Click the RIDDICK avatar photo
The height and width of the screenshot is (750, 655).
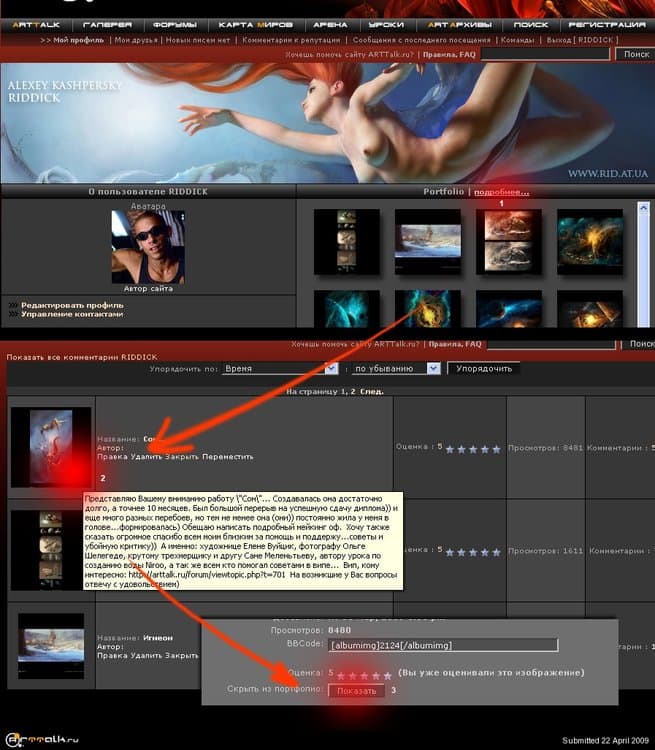pyautogui.click(x=147, y=246)
